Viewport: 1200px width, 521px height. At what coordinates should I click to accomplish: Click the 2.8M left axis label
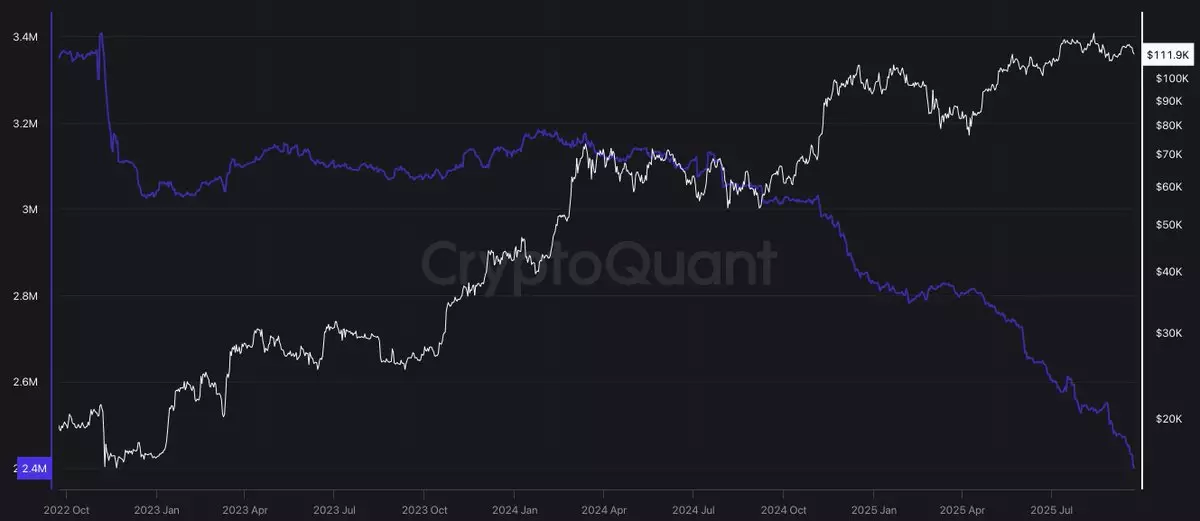[25, 297]
